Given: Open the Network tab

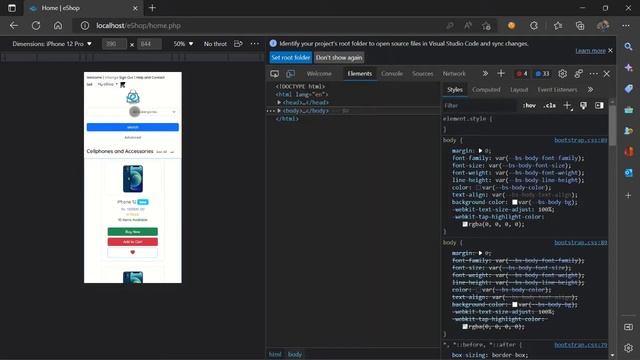Looking at the screenshot, I should click(454, 74).
